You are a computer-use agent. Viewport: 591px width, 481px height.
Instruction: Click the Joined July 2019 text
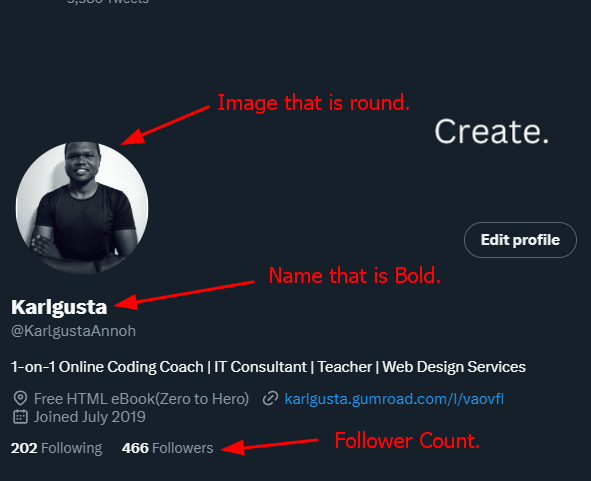click(x=90, y=417)
